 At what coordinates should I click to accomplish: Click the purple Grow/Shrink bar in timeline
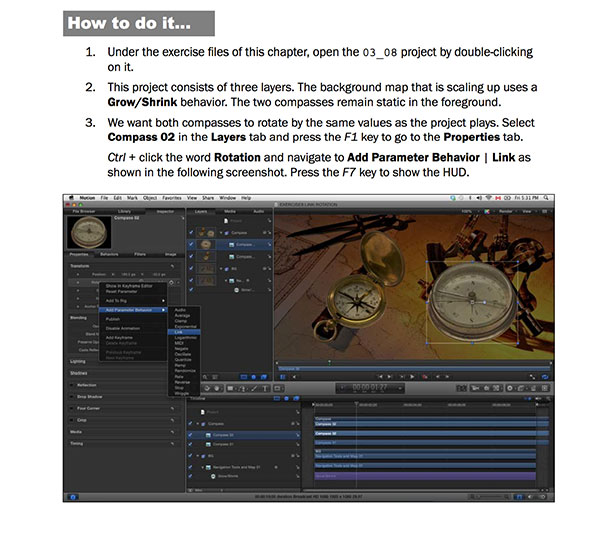(425, 476)
